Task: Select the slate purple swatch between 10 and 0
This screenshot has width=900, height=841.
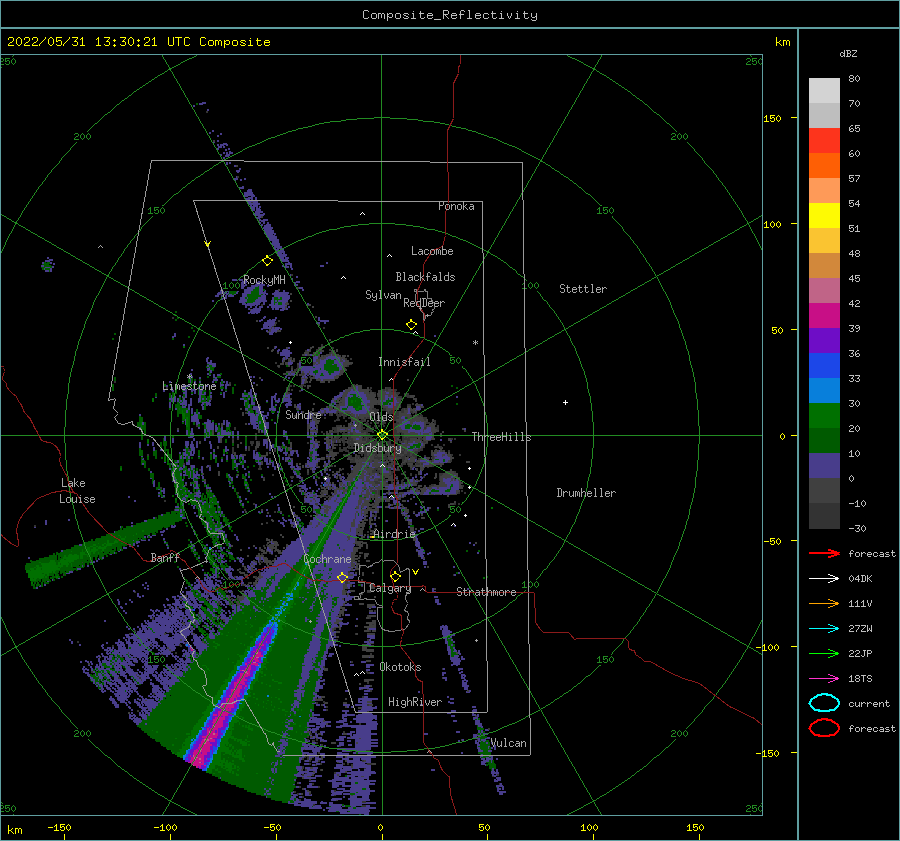Action: [x=824, y=466]
